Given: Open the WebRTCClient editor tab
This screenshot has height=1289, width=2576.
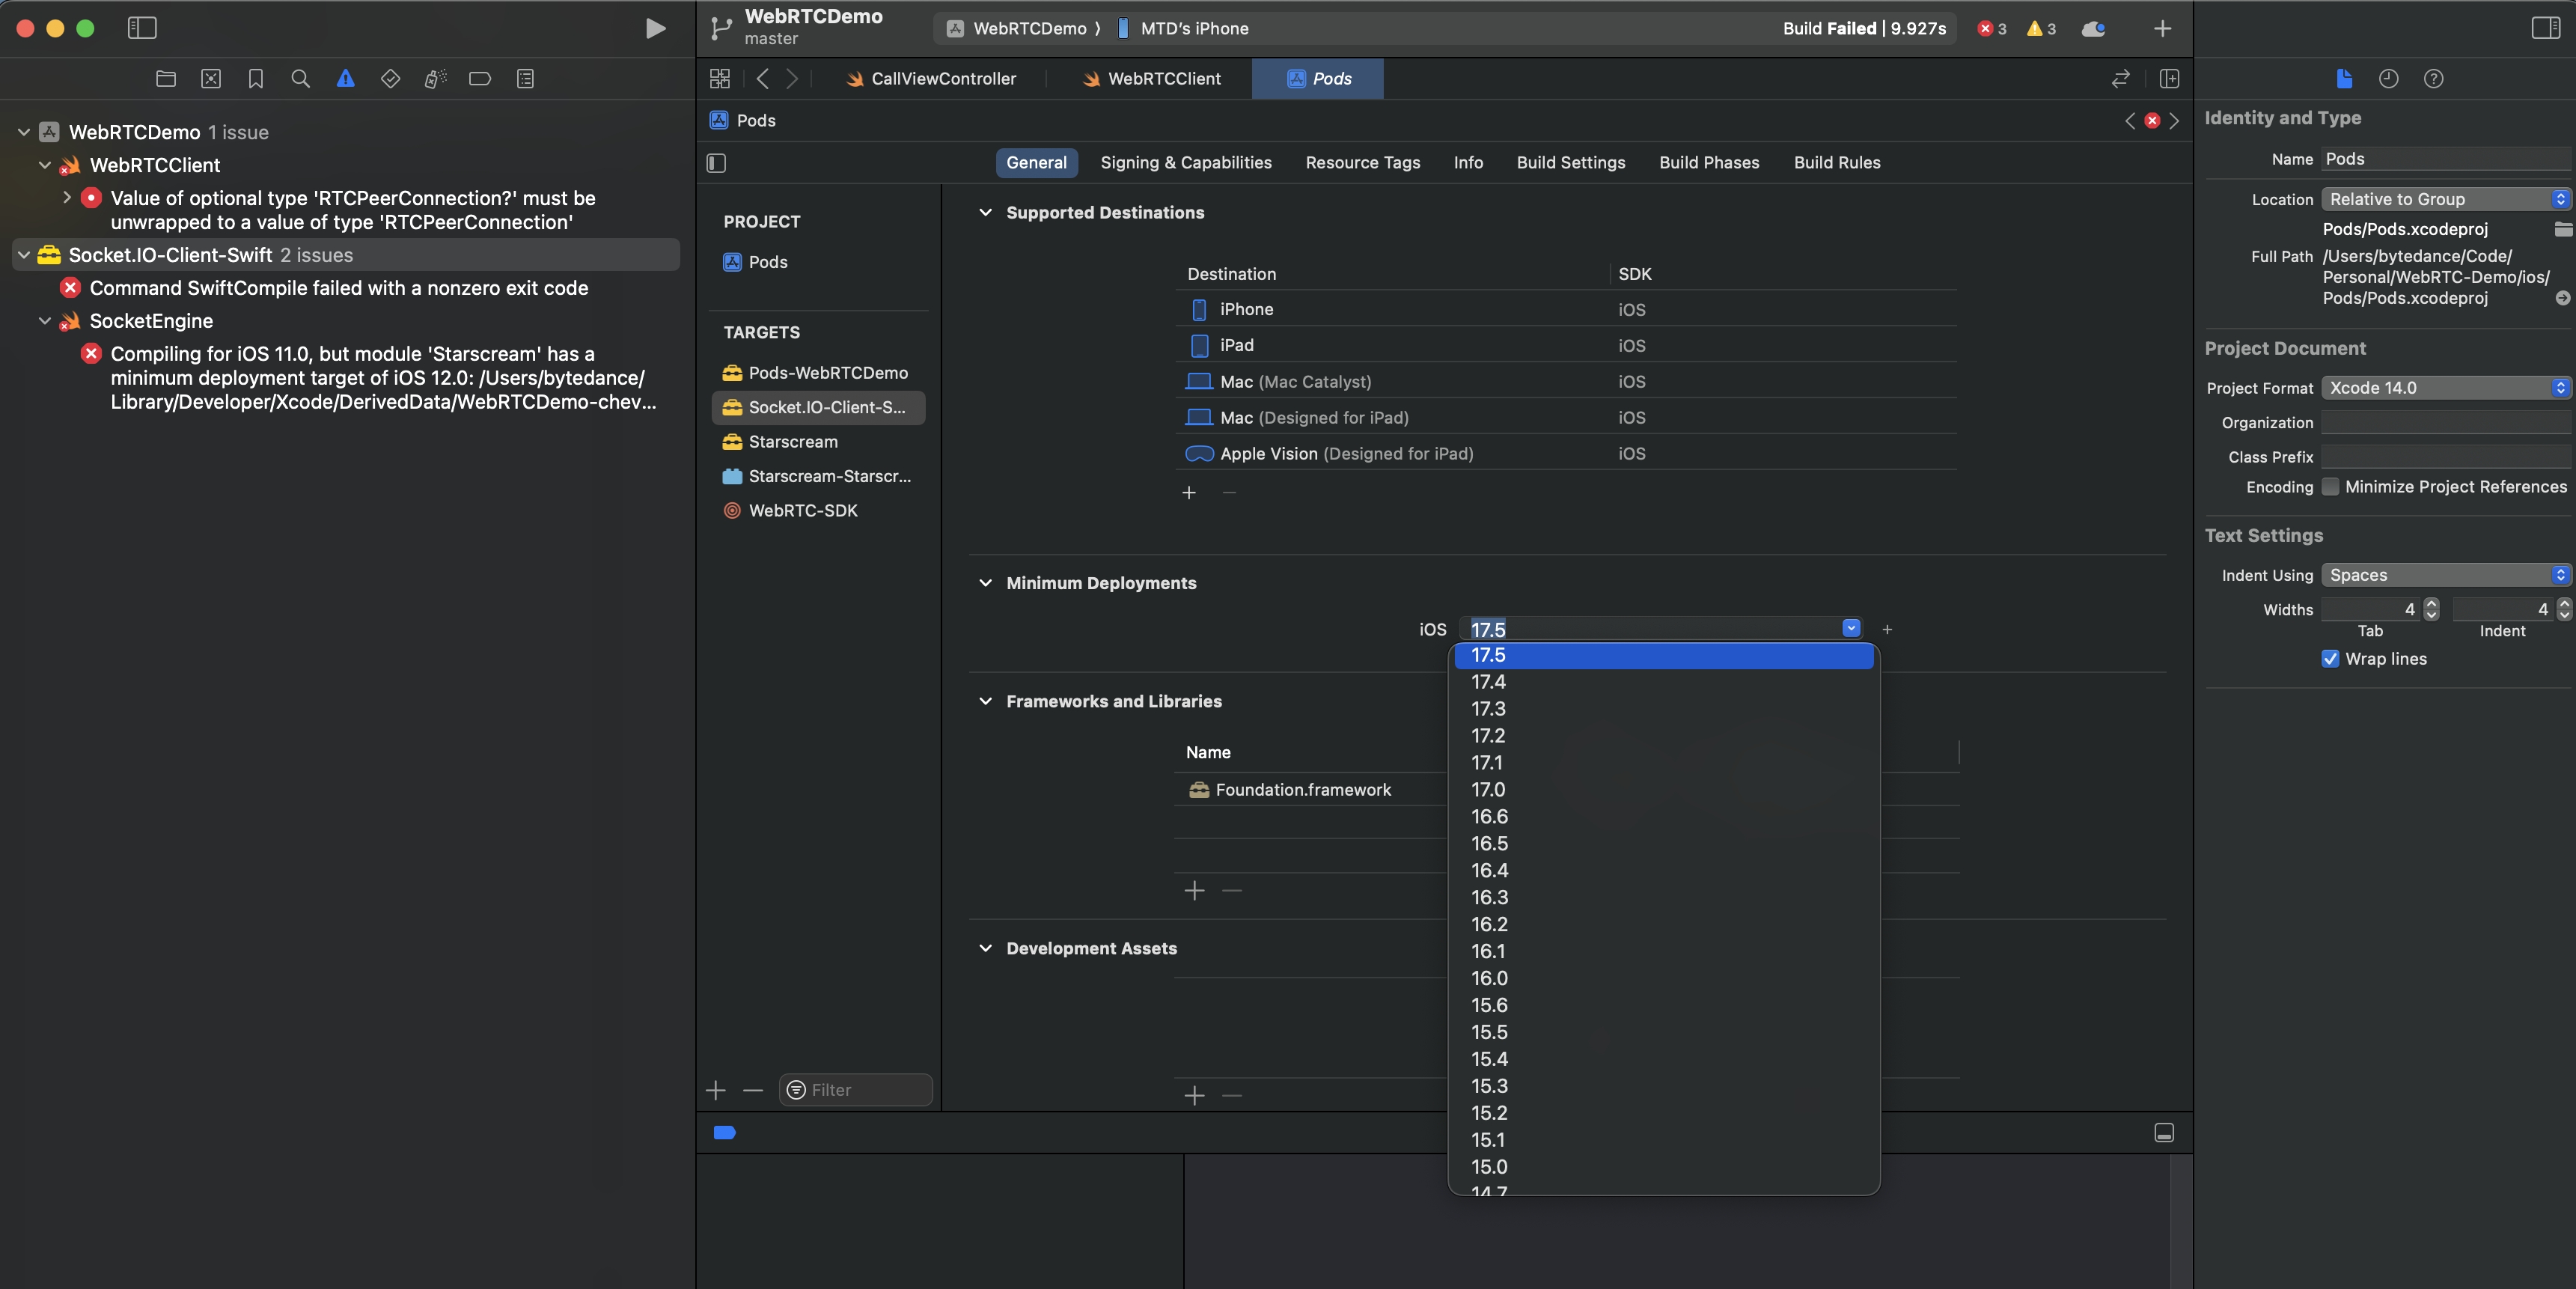Looking at the screenshot, I should 1163,79.
